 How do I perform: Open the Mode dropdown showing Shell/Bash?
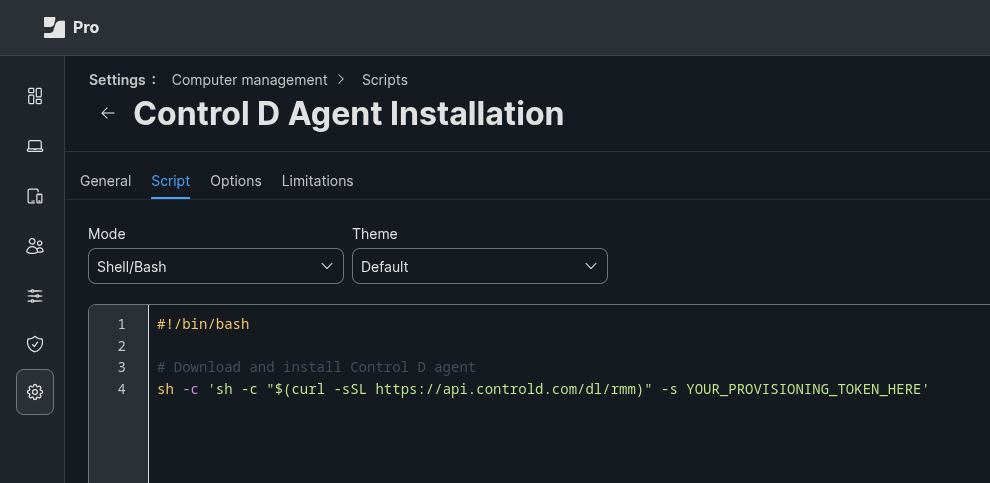click(216, 266)
